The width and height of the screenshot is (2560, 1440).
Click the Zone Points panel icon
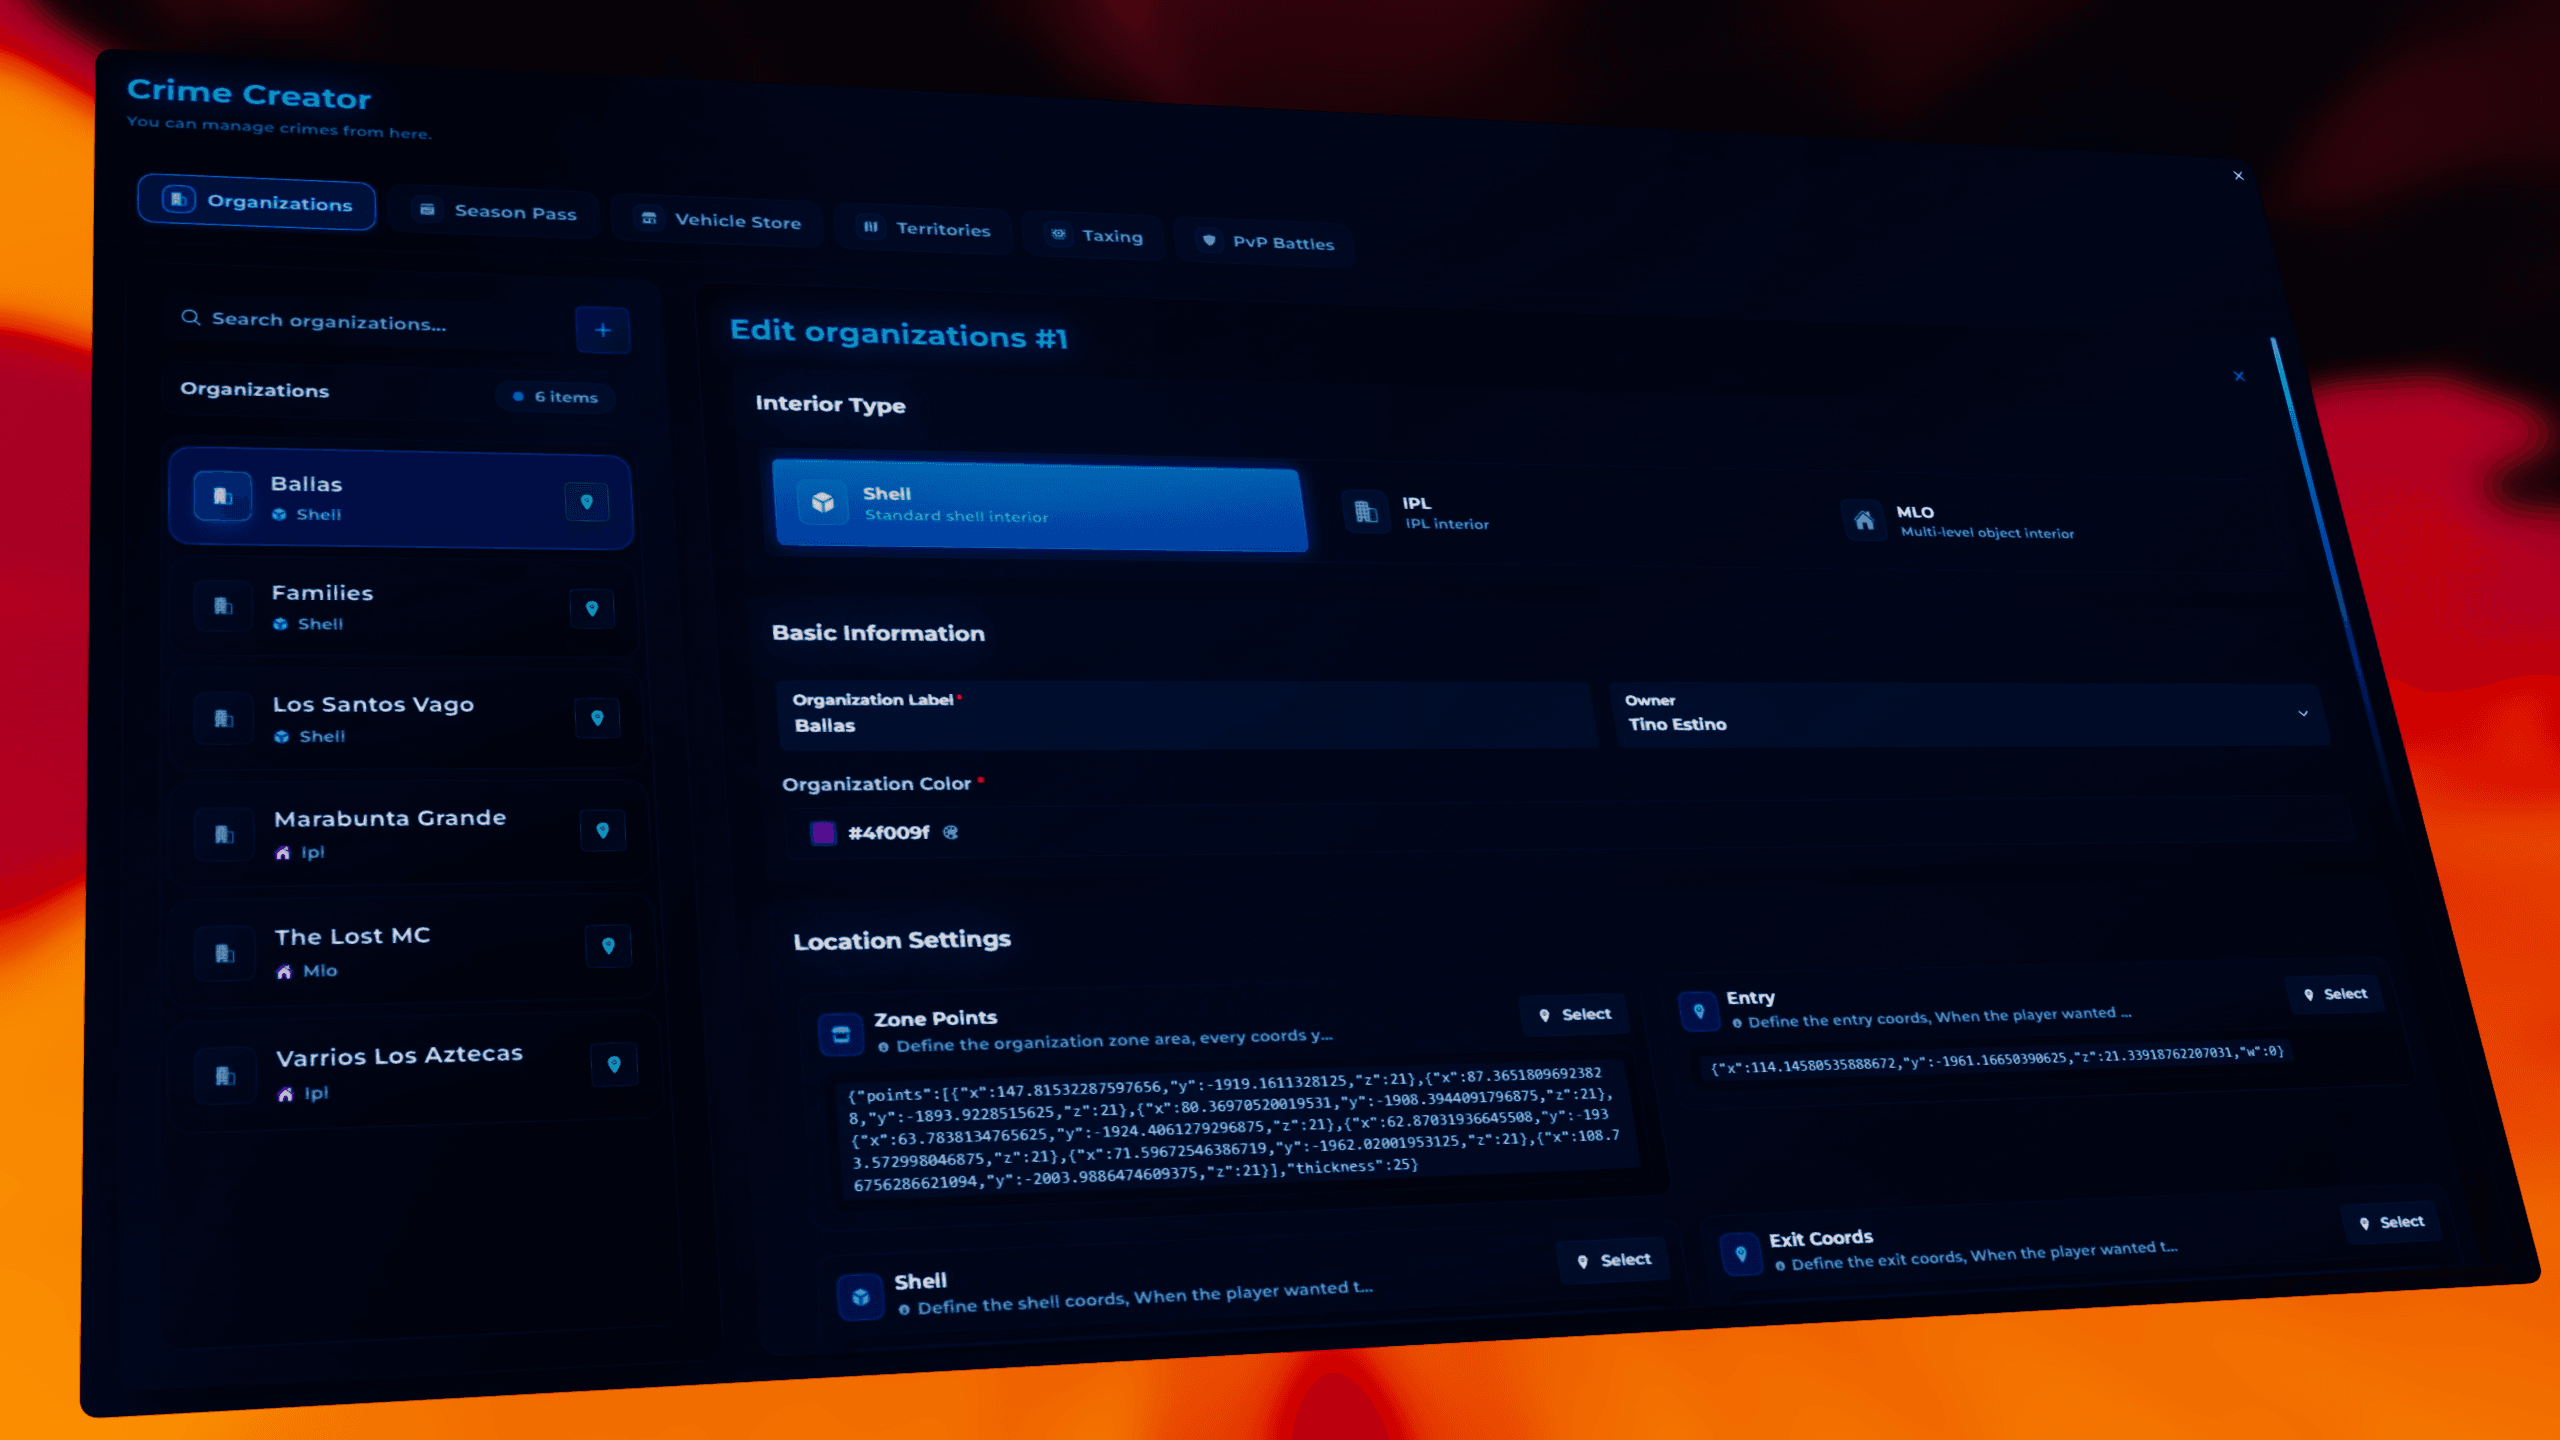tap(842, 1033)
